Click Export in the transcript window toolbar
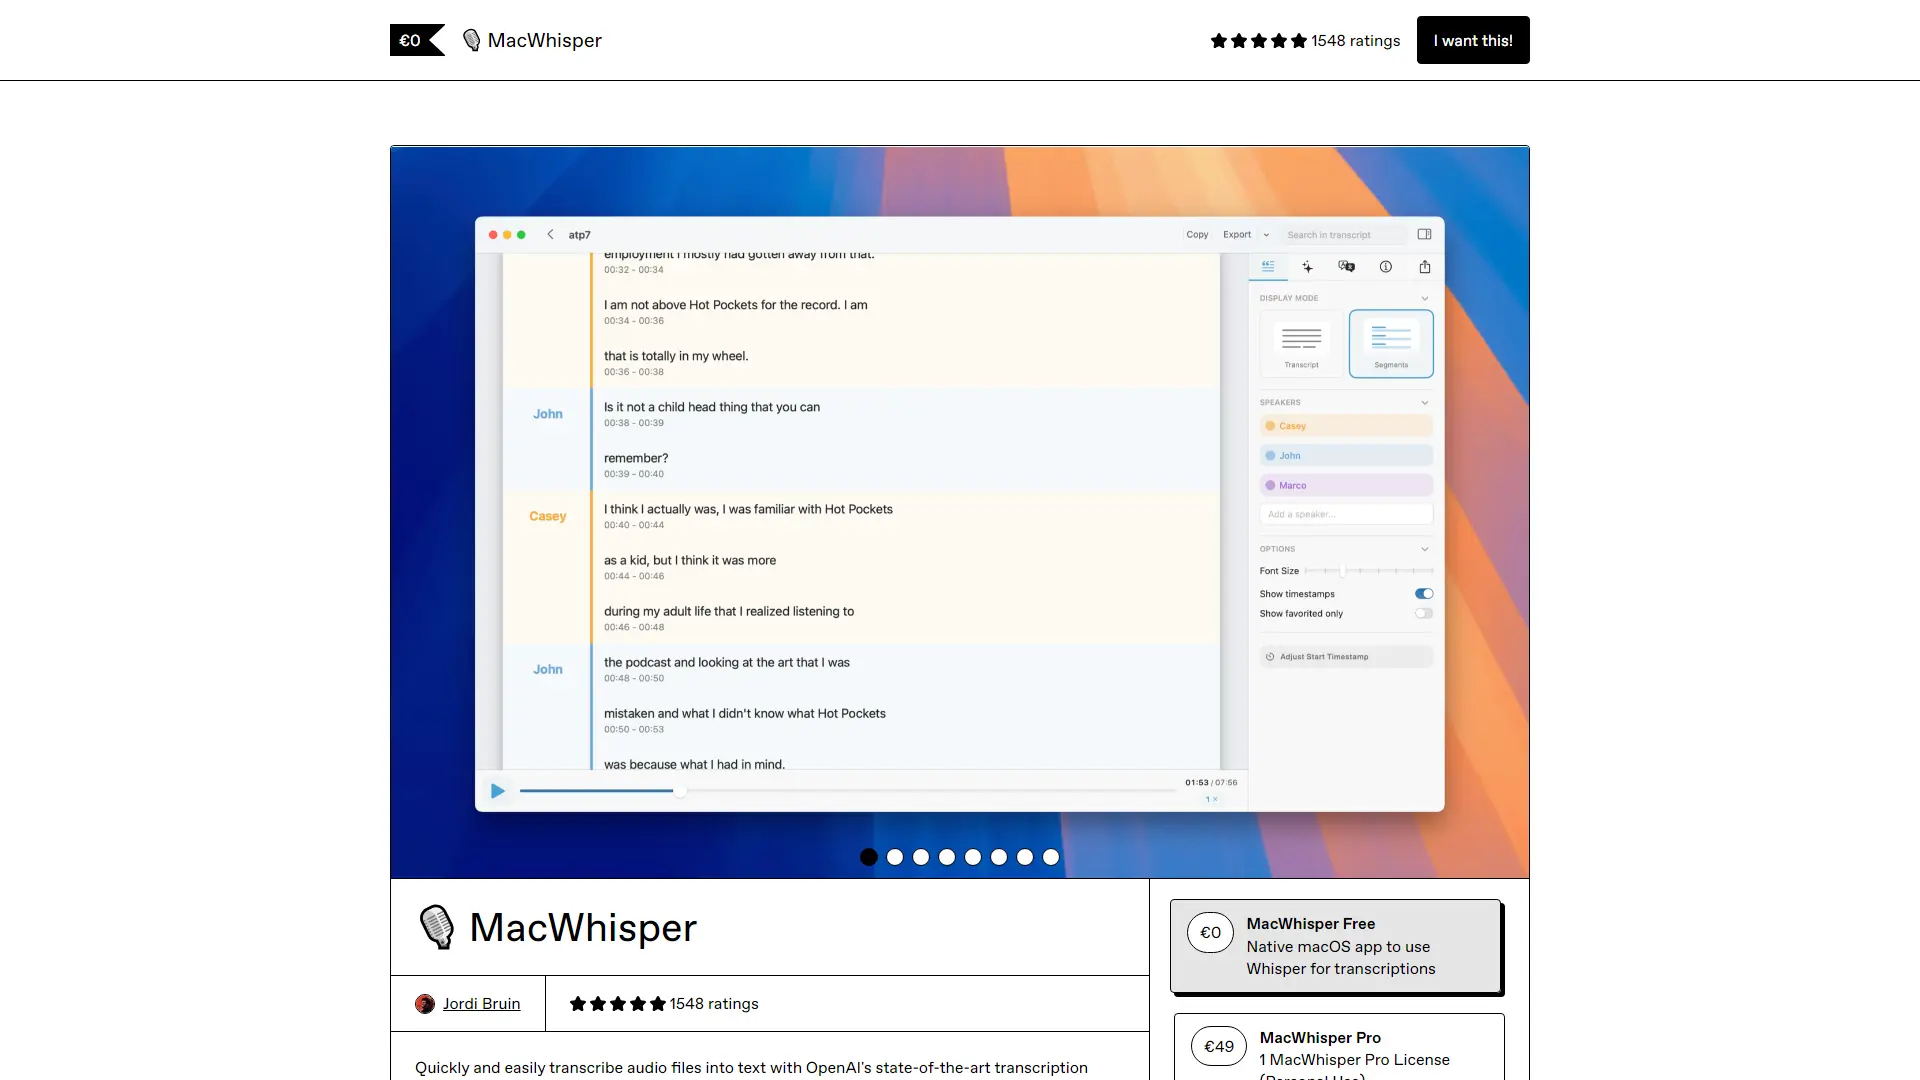Screen dimensions: 1920x1080 [1238, 234]
